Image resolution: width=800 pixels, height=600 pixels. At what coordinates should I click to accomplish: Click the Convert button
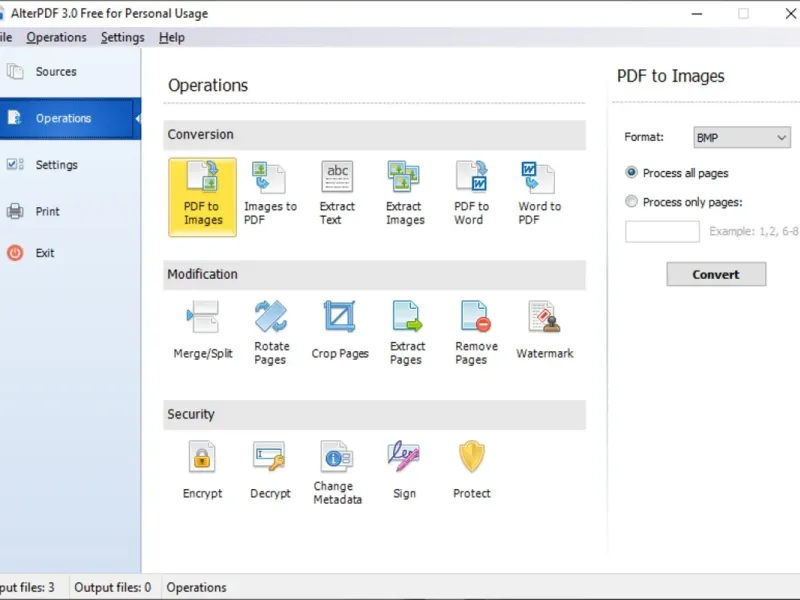716,274
